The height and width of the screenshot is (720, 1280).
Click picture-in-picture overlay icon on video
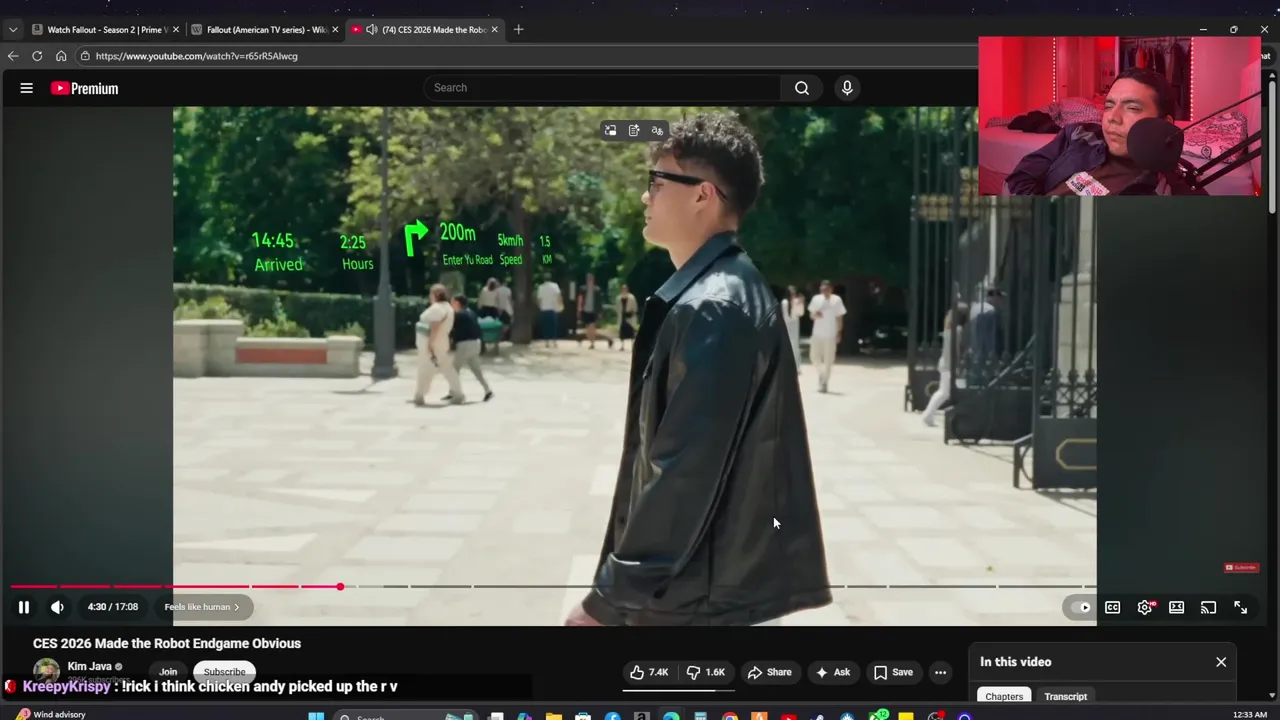click(611, 131)
